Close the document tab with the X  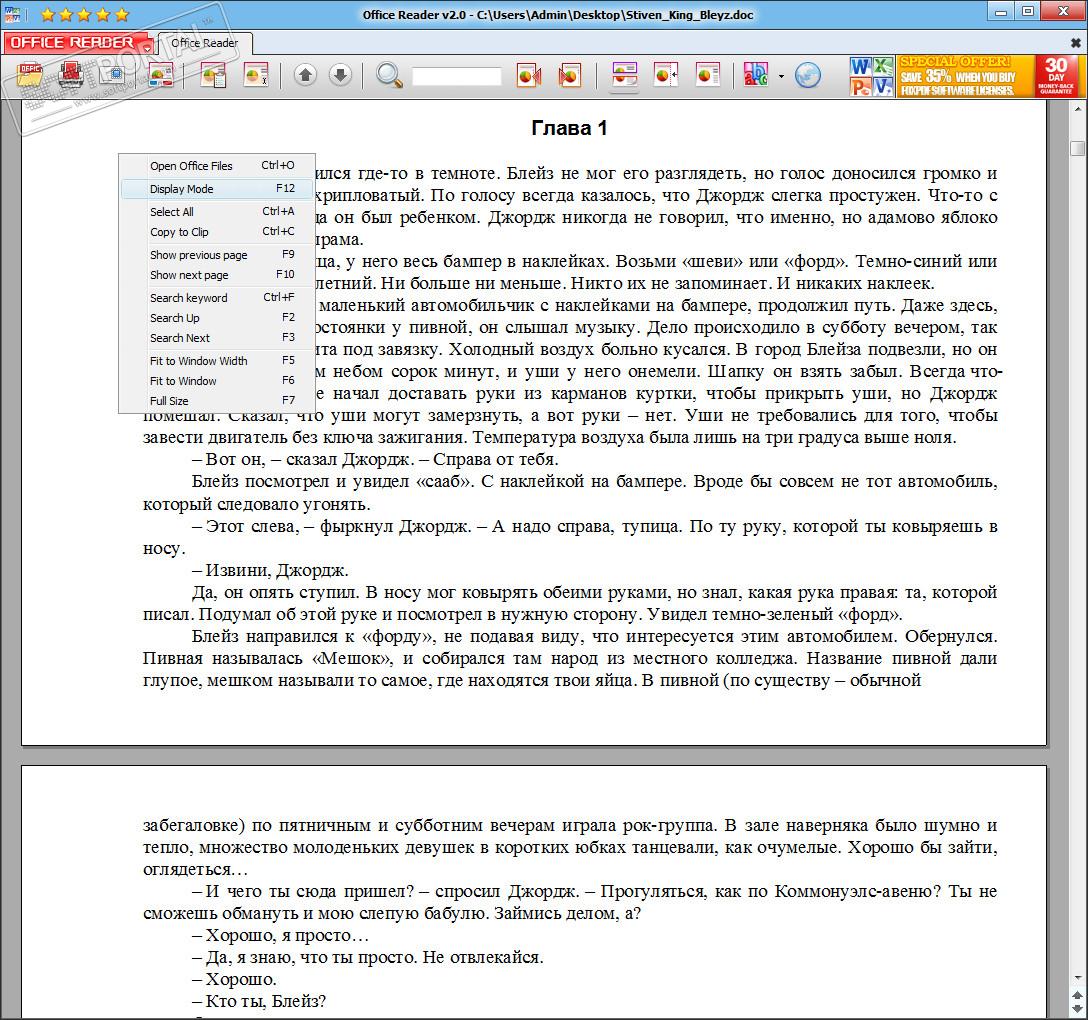click(x=1076, y=43)
